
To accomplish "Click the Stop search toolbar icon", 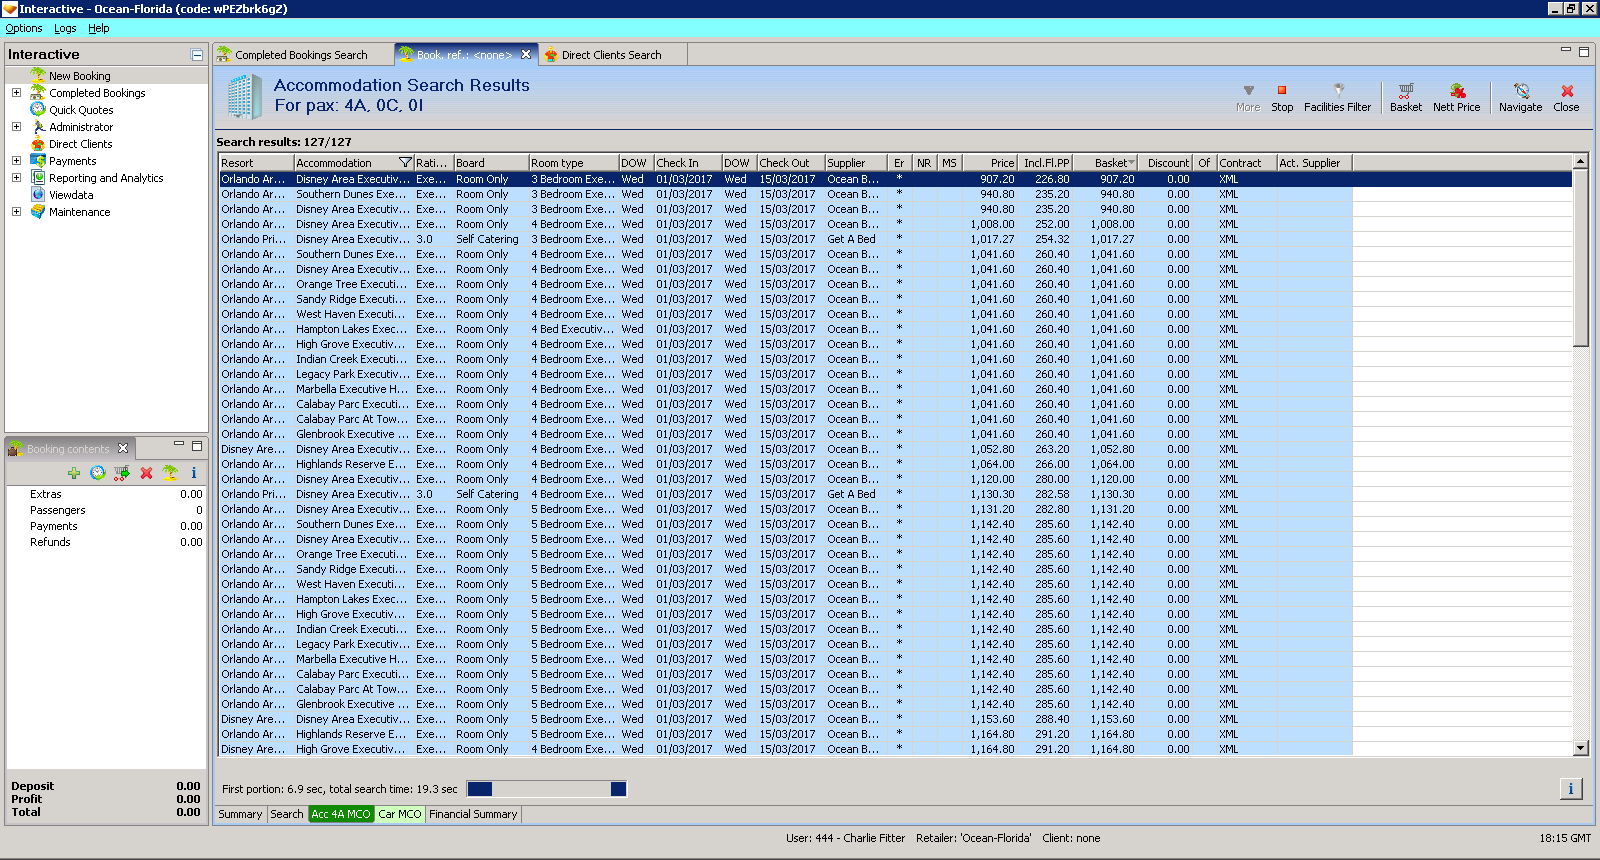I will [1282, 90].
